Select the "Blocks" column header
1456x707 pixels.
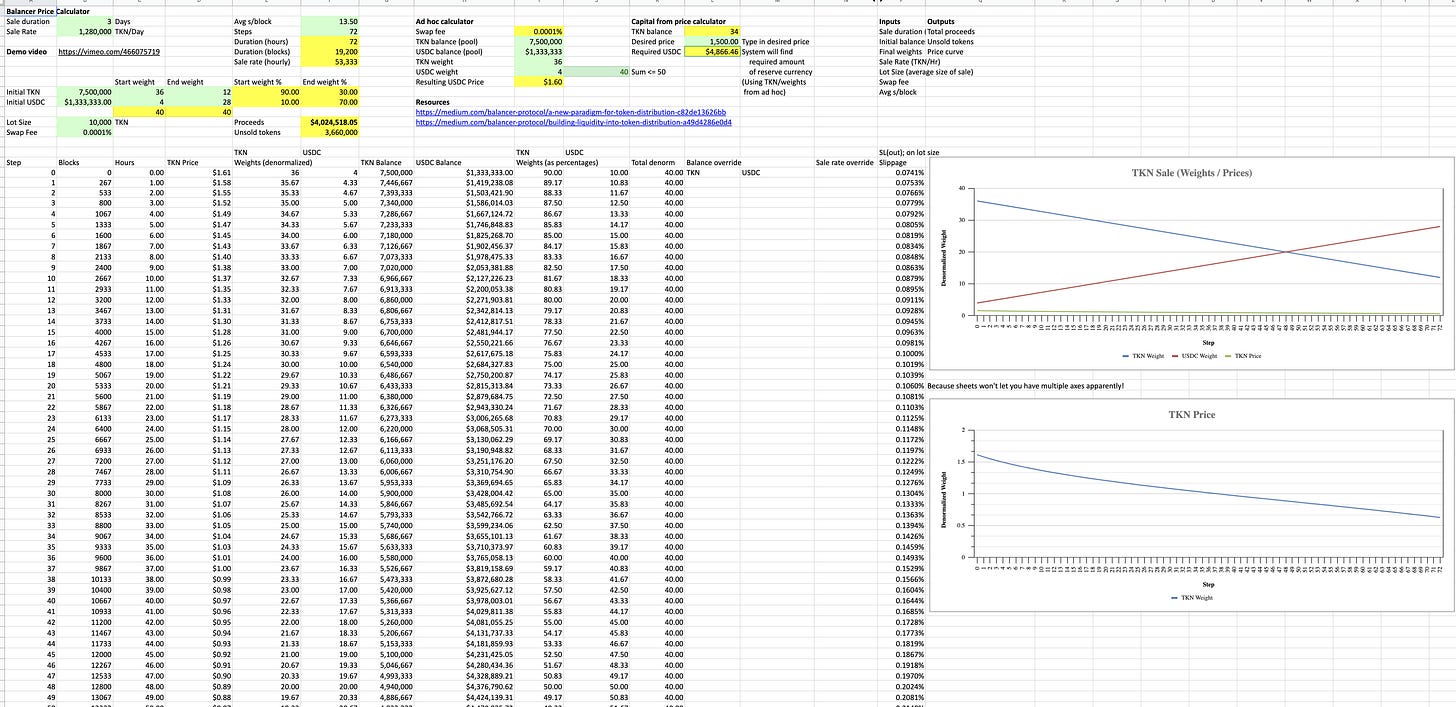point(69,162)
